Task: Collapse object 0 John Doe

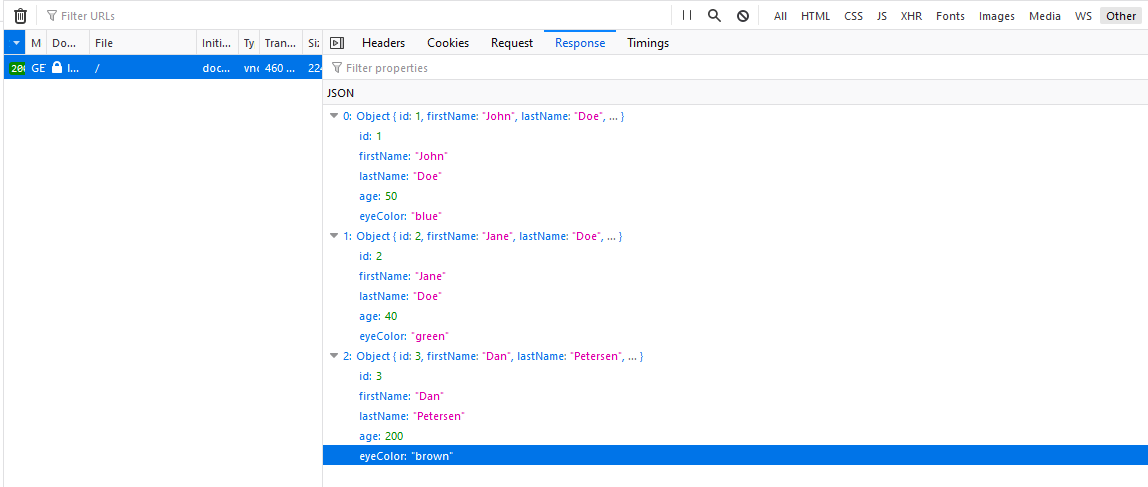Action: pos(334,116)
